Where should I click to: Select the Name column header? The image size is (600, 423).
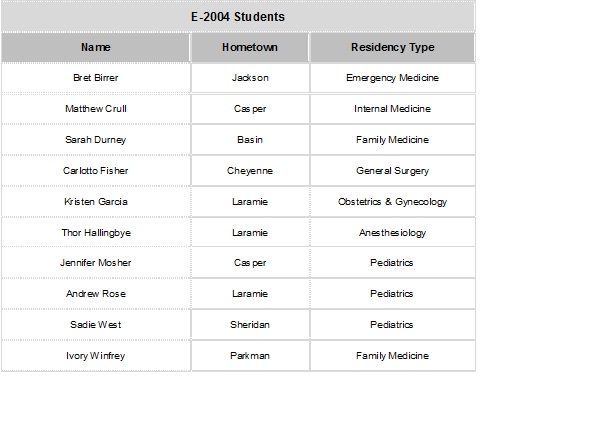pyautogui.click(x=96, y=47)
